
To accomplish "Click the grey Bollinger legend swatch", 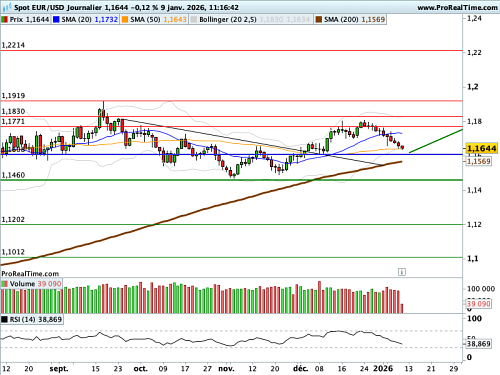I will pyautogui.click(x=194, y=20).
